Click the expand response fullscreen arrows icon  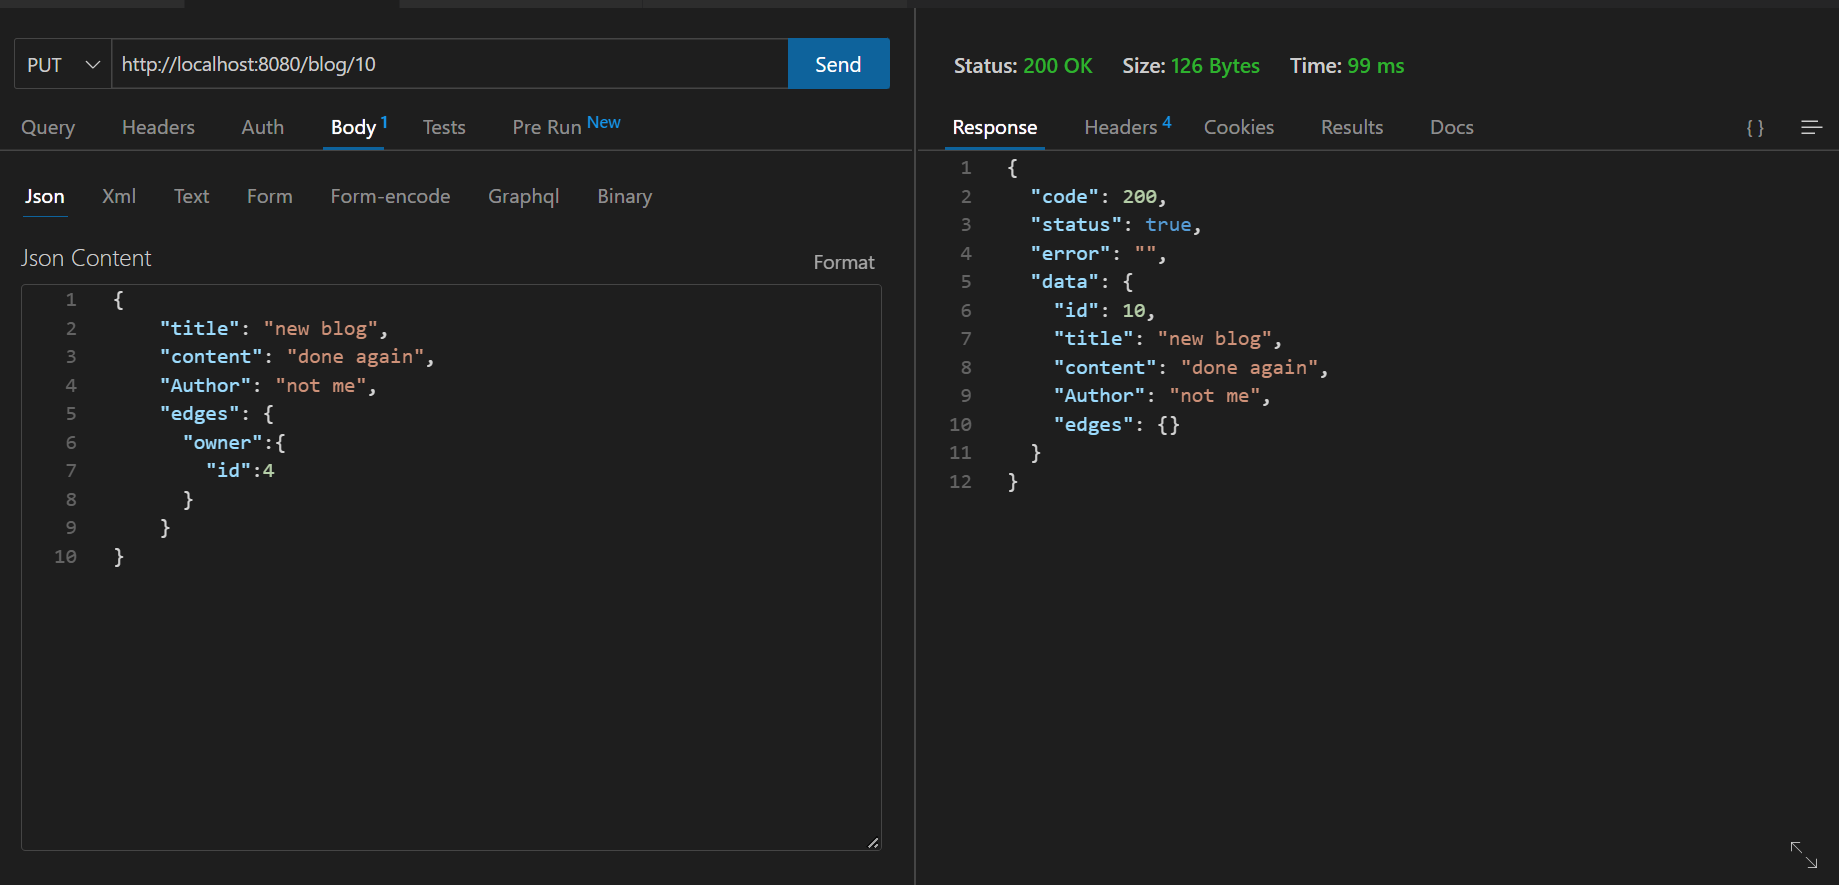pos(1804,854)
